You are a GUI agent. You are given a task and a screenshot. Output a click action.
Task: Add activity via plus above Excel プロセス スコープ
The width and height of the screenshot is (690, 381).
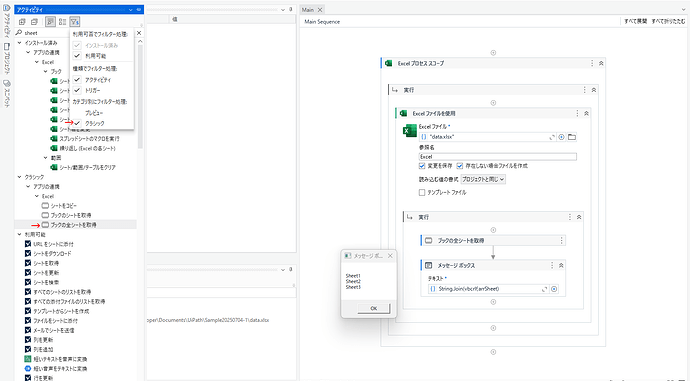tap(493, 53)
